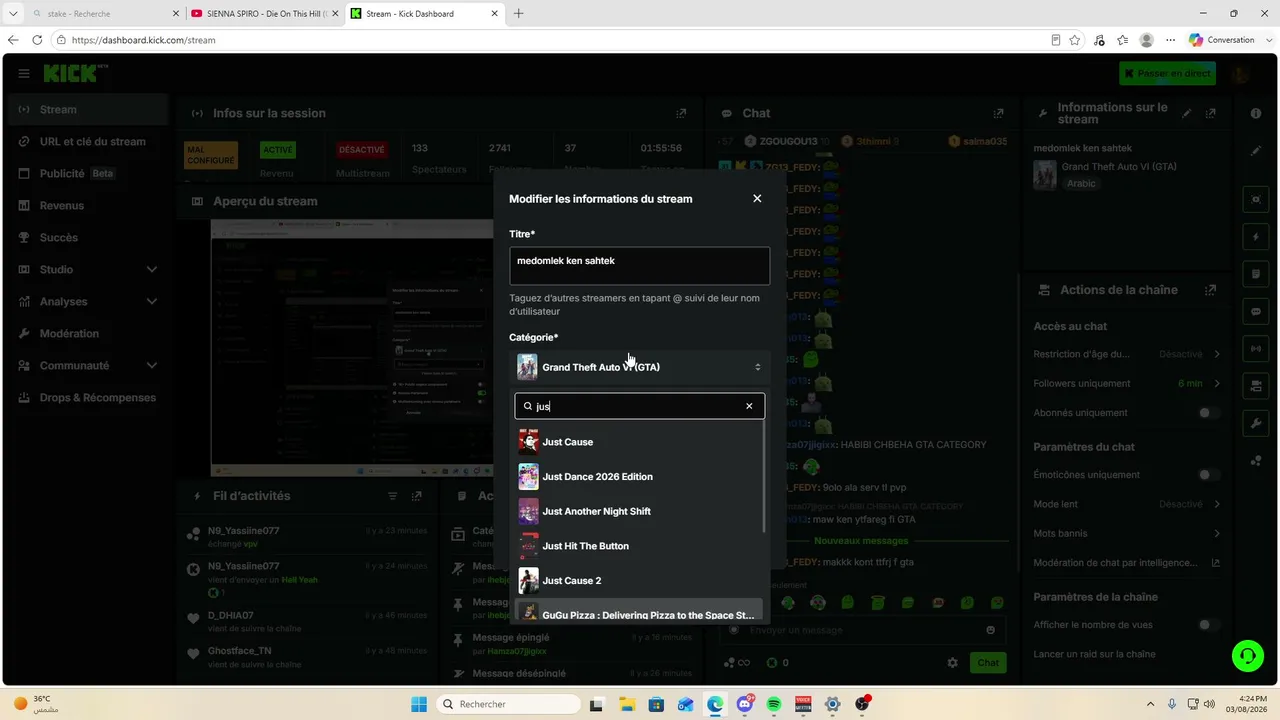Expand the Studio sidebar menu
The image size is (1280, 720).
86,270
